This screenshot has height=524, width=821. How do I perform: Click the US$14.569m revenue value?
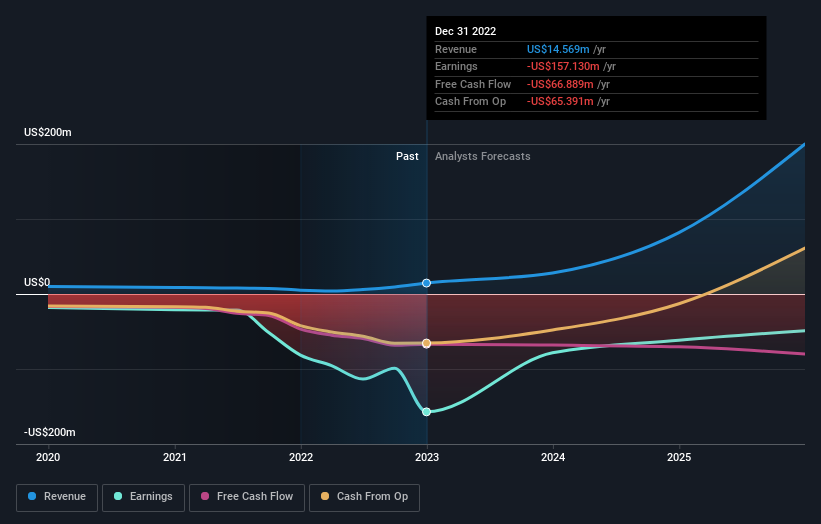click(558, 49)
